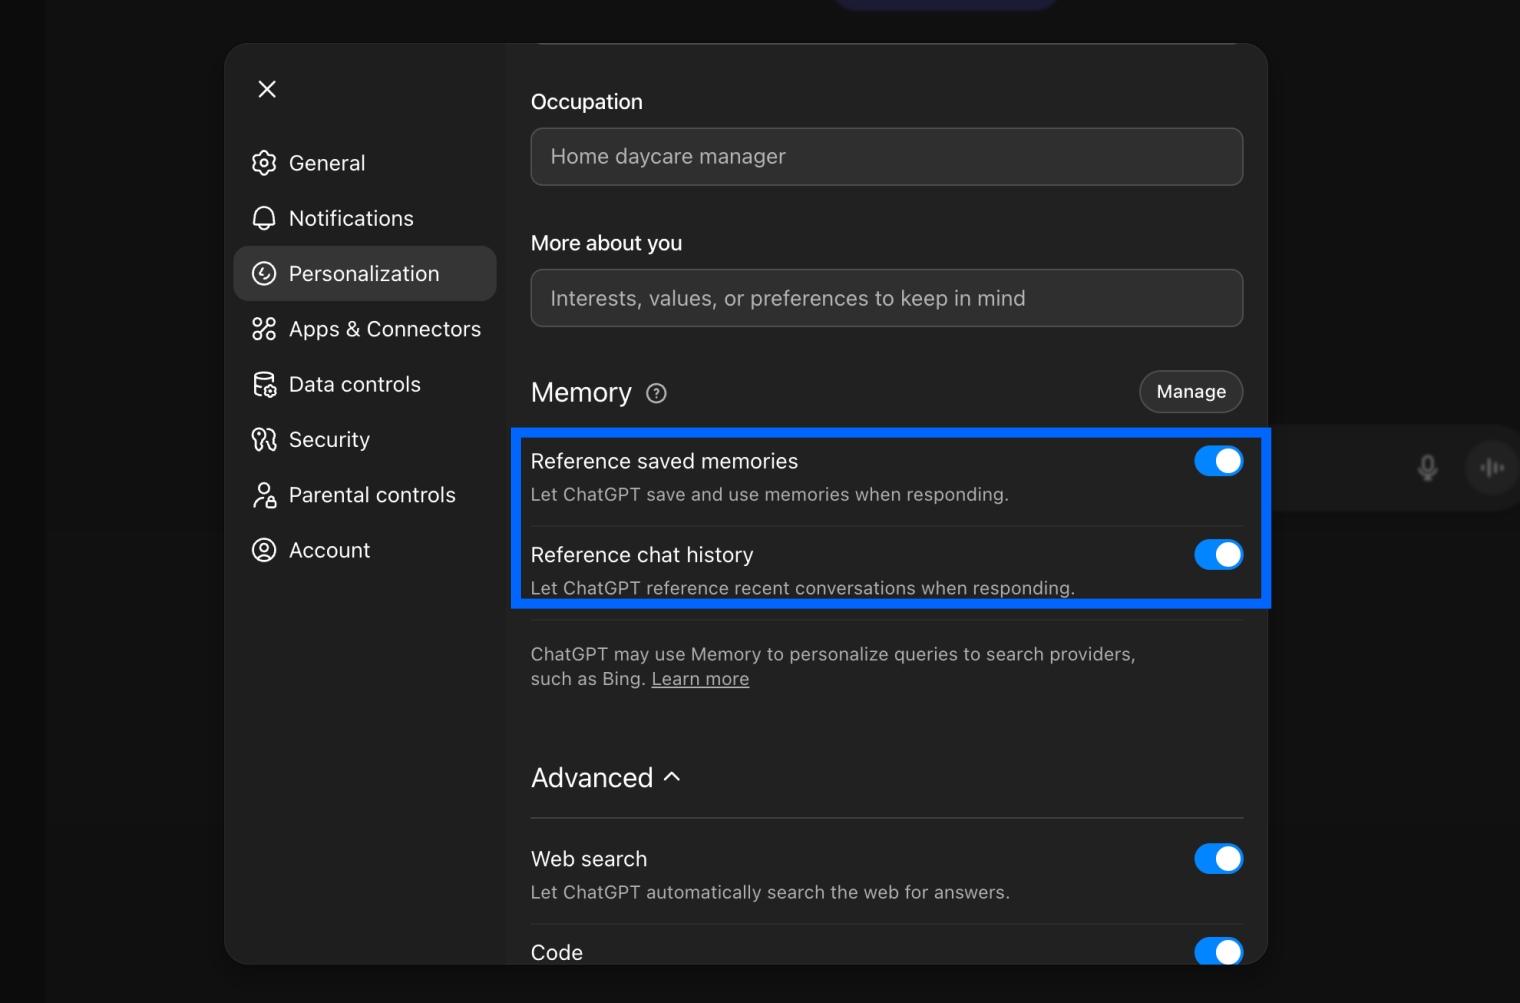Open the Memory help question mark

[x=657, y=394]
